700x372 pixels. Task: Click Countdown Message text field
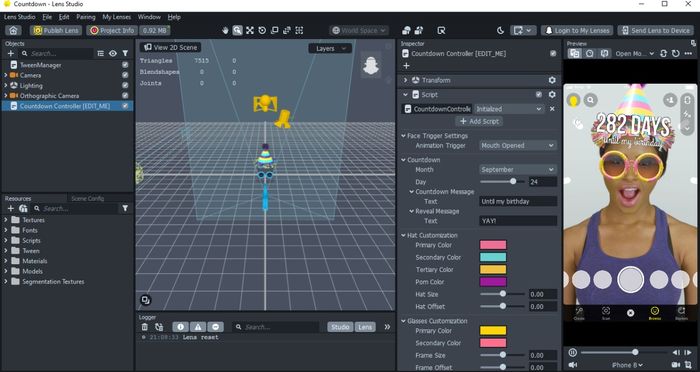pos(518,201)
